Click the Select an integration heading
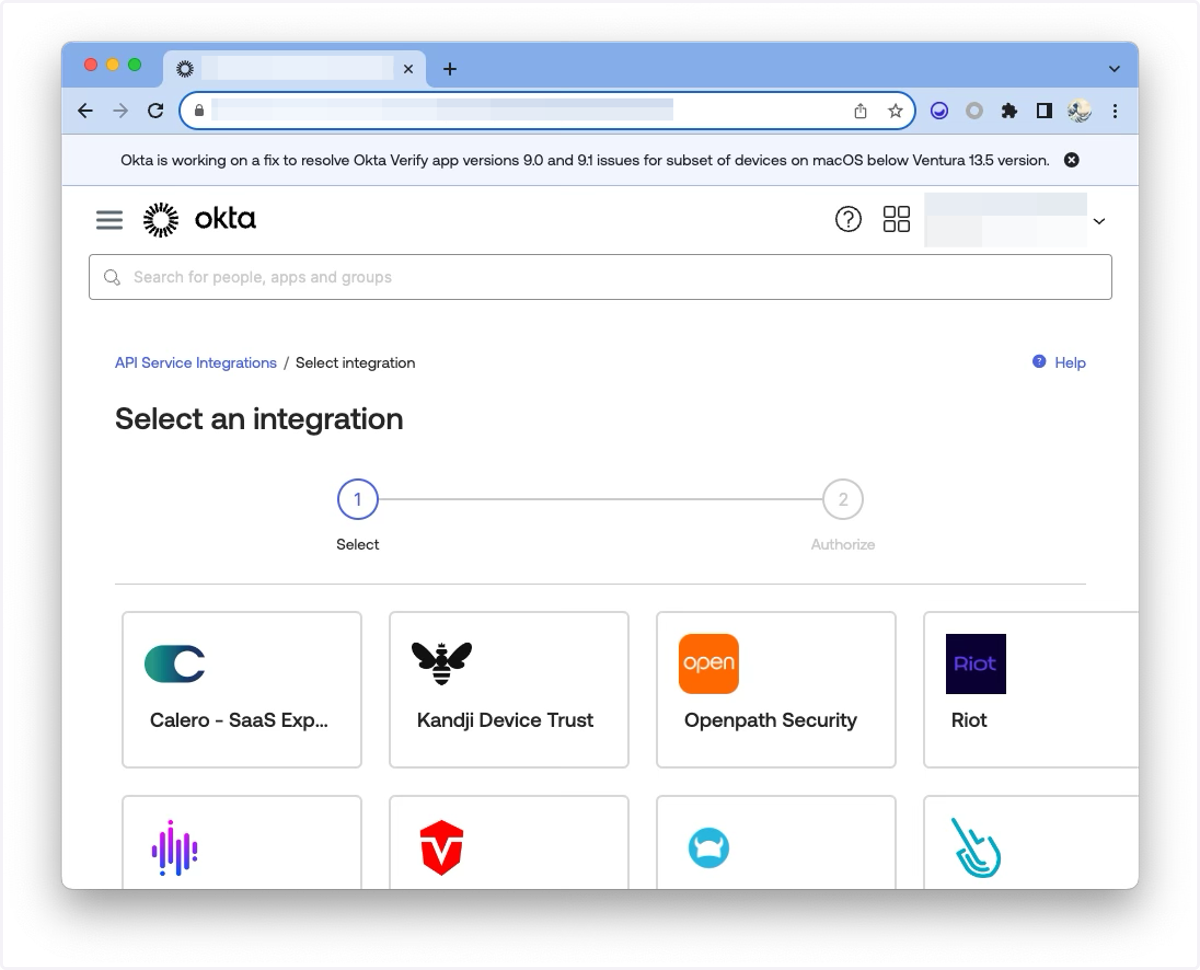 click(x=259, y=419)
